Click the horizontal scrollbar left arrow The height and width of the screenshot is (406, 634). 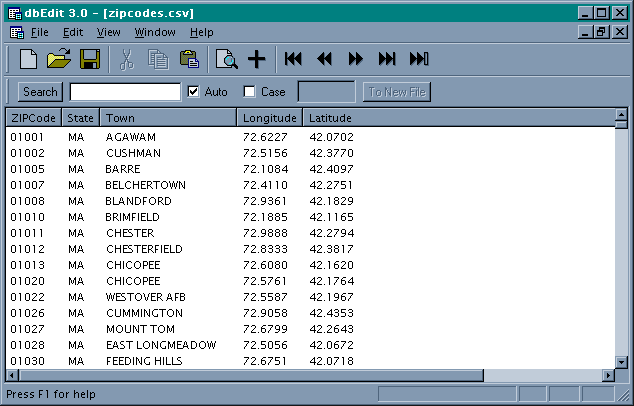(x=12, y=375)
